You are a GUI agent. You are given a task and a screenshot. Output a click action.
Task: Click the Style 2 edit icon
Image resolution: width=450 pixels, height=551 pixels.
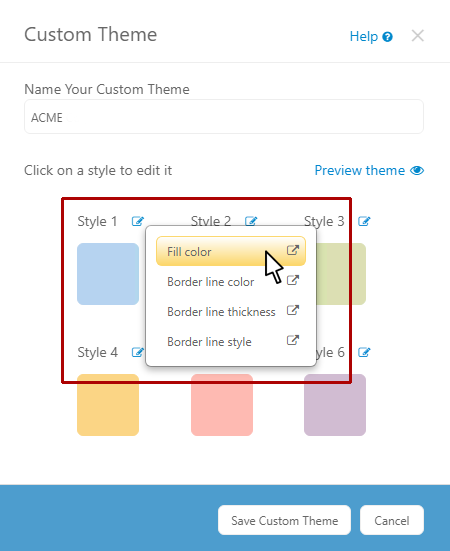(x=251, y=221)
